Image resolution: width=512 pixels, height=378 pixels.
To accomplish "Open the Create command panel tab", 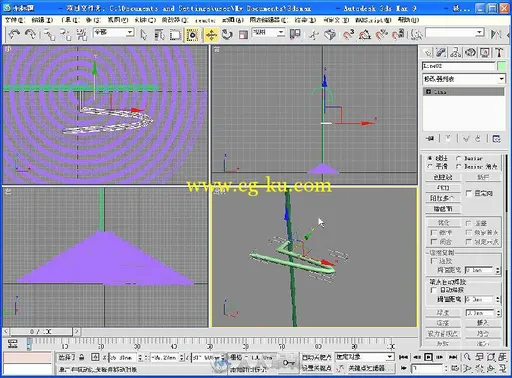I will 428,52.
